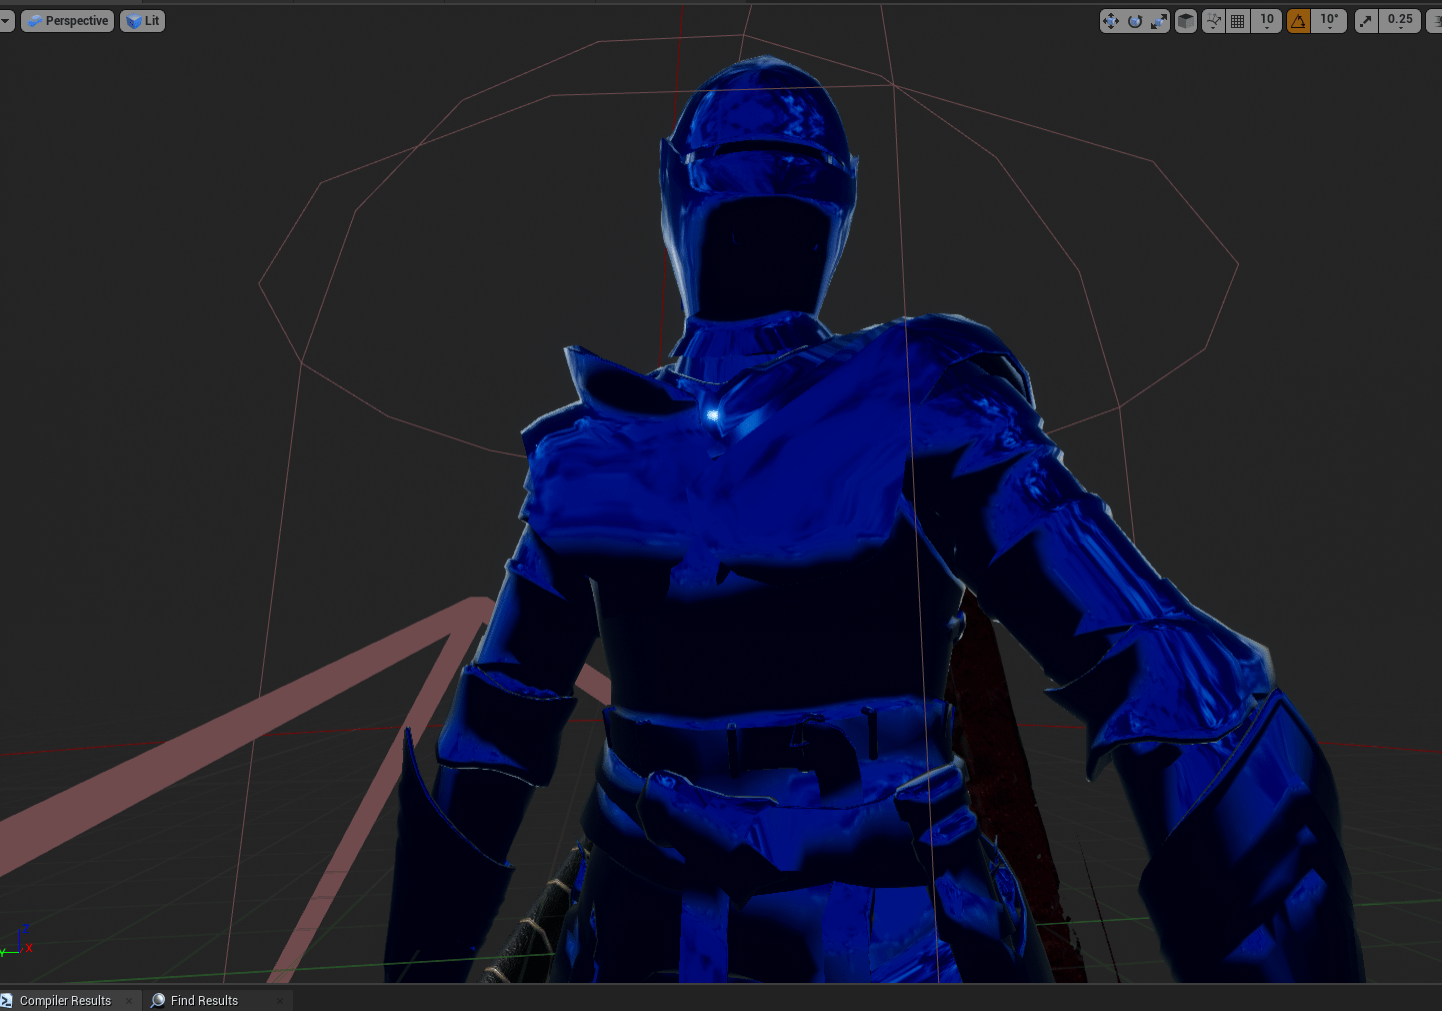Close the Compiler Results tab
The height and width of the screenshot is (1011, 1442).
129,1000
